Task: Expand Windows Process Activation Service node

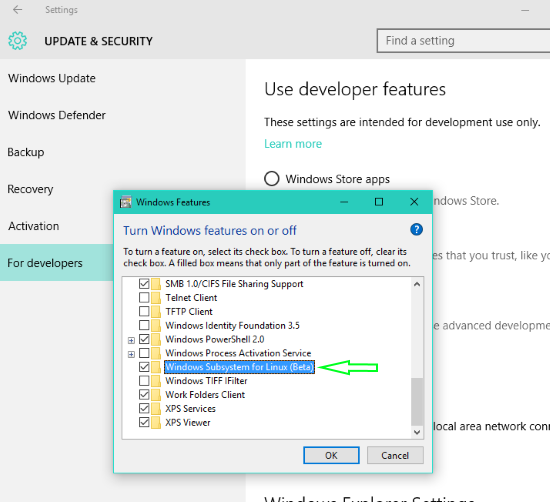Action: point(131,354)
